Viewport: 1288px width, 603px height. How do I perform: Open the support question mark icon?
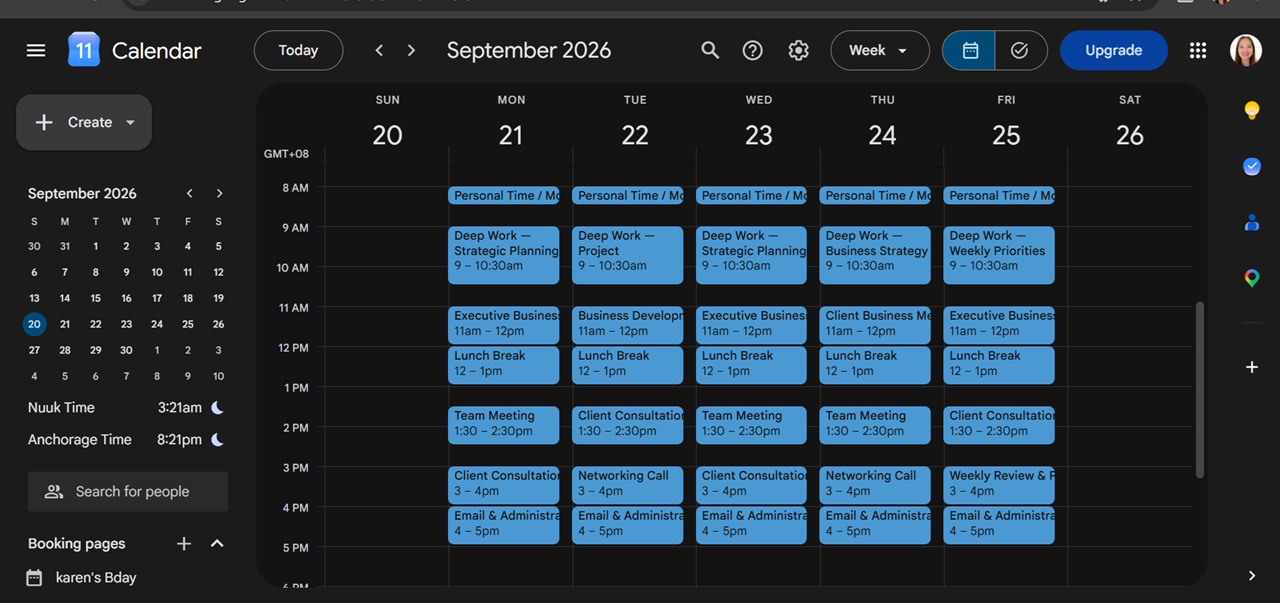tap(753, 50)
